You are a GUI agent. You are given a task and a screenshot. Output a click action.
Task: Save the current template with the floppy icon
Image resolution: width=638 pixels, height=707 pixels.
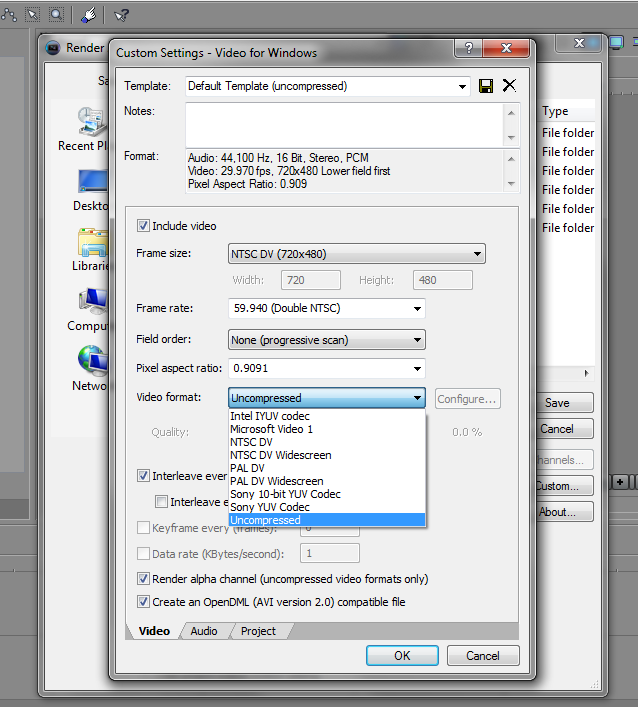click(487, 86)
